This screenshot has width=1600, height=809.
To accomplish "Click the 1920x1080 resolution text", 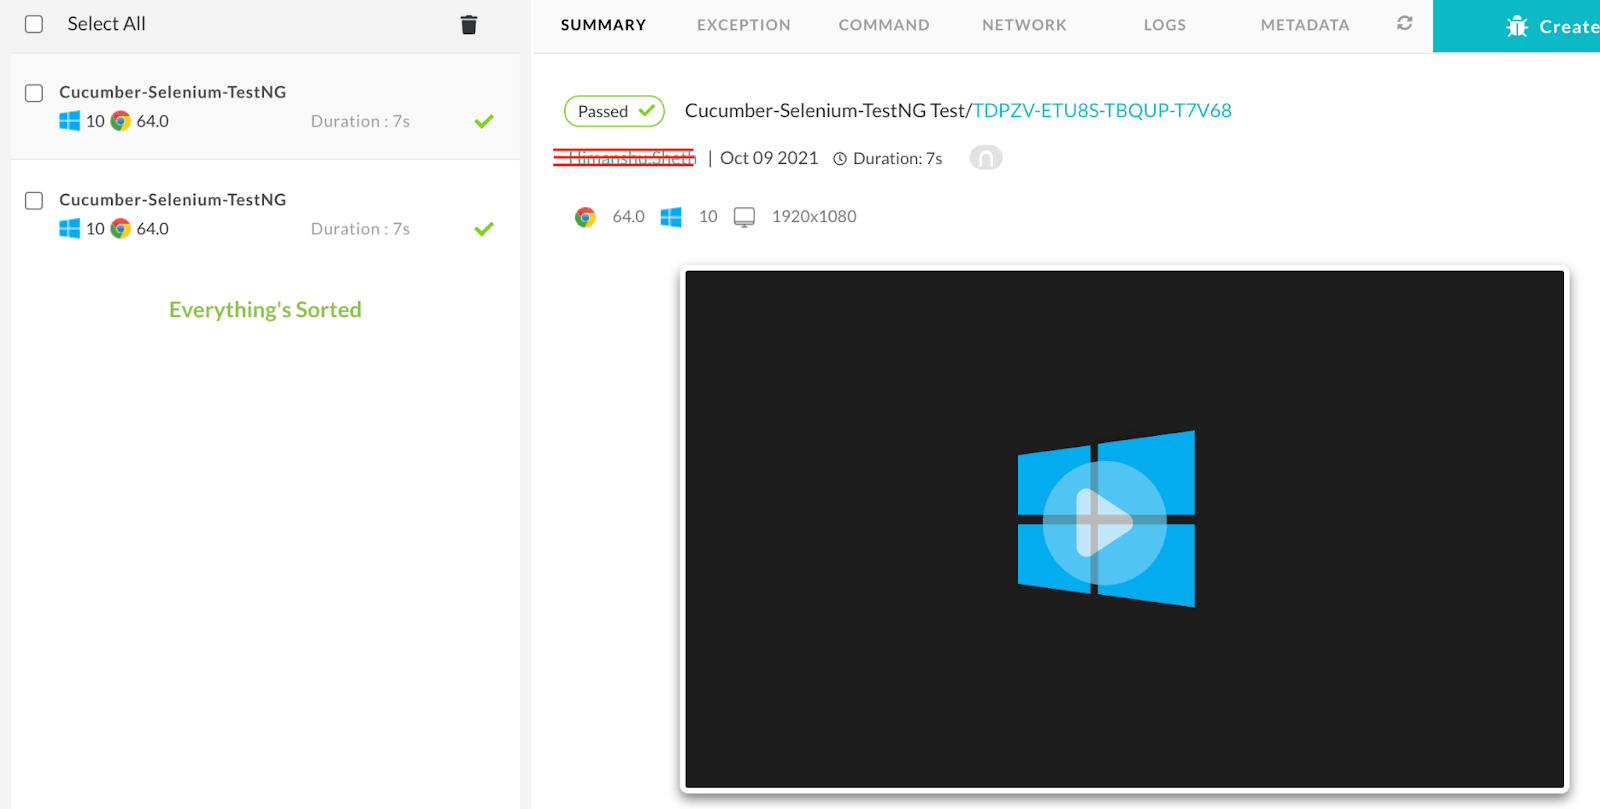I will tap(814, 217).
